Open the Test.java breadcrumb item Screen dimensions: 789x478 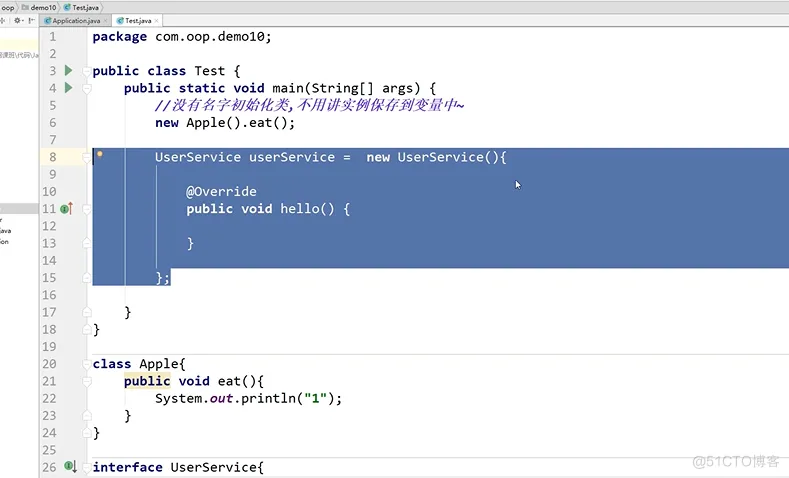(x=82, y=8)
